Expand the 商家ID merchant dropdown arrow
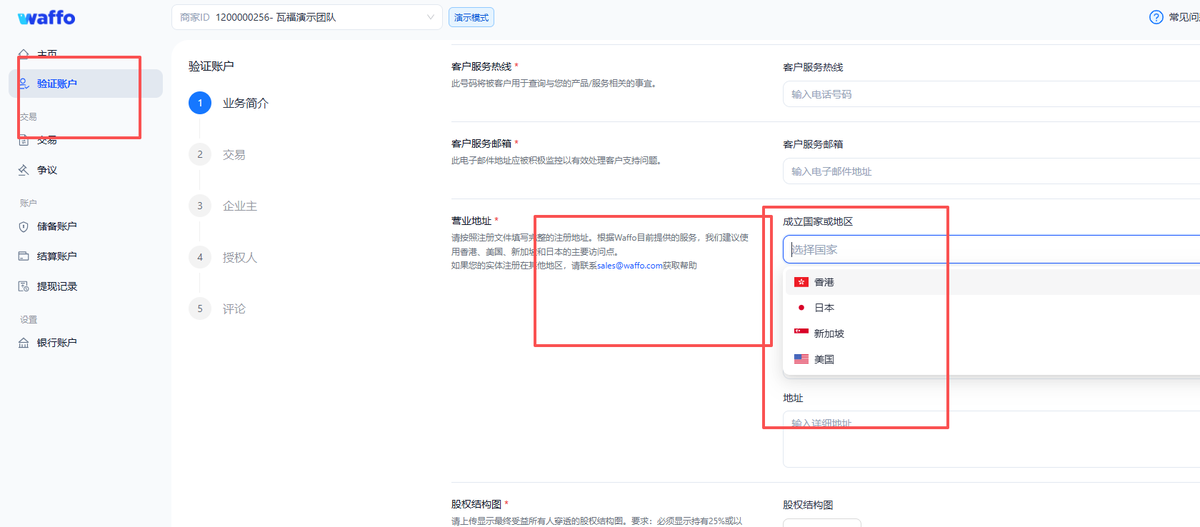This screenshot has height=527, width=1200. pyautogui.click(x=431, y=17)
